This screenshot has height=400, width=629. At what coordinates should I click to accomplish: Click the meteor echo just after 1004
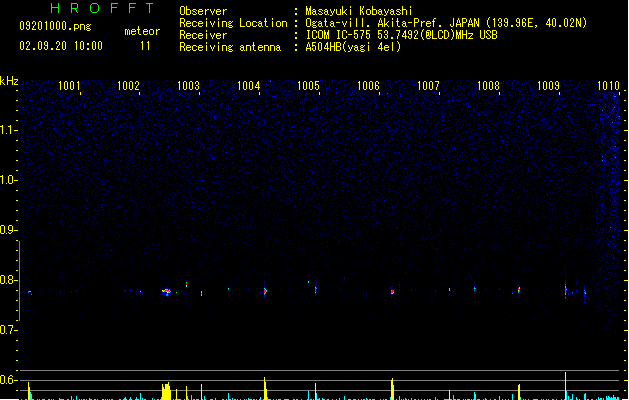265,291
